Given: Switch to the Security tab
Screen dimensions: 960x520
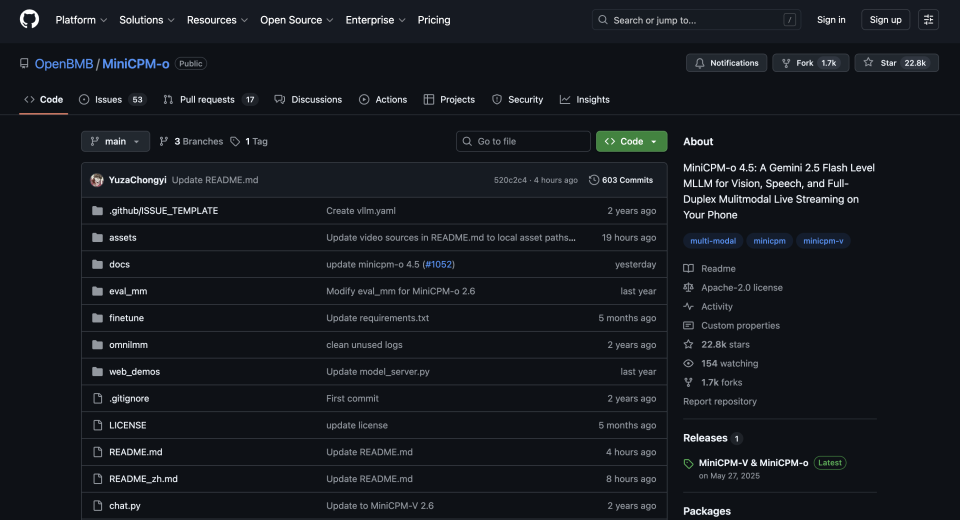Looking at the screenshot, I should pos(517,99).
